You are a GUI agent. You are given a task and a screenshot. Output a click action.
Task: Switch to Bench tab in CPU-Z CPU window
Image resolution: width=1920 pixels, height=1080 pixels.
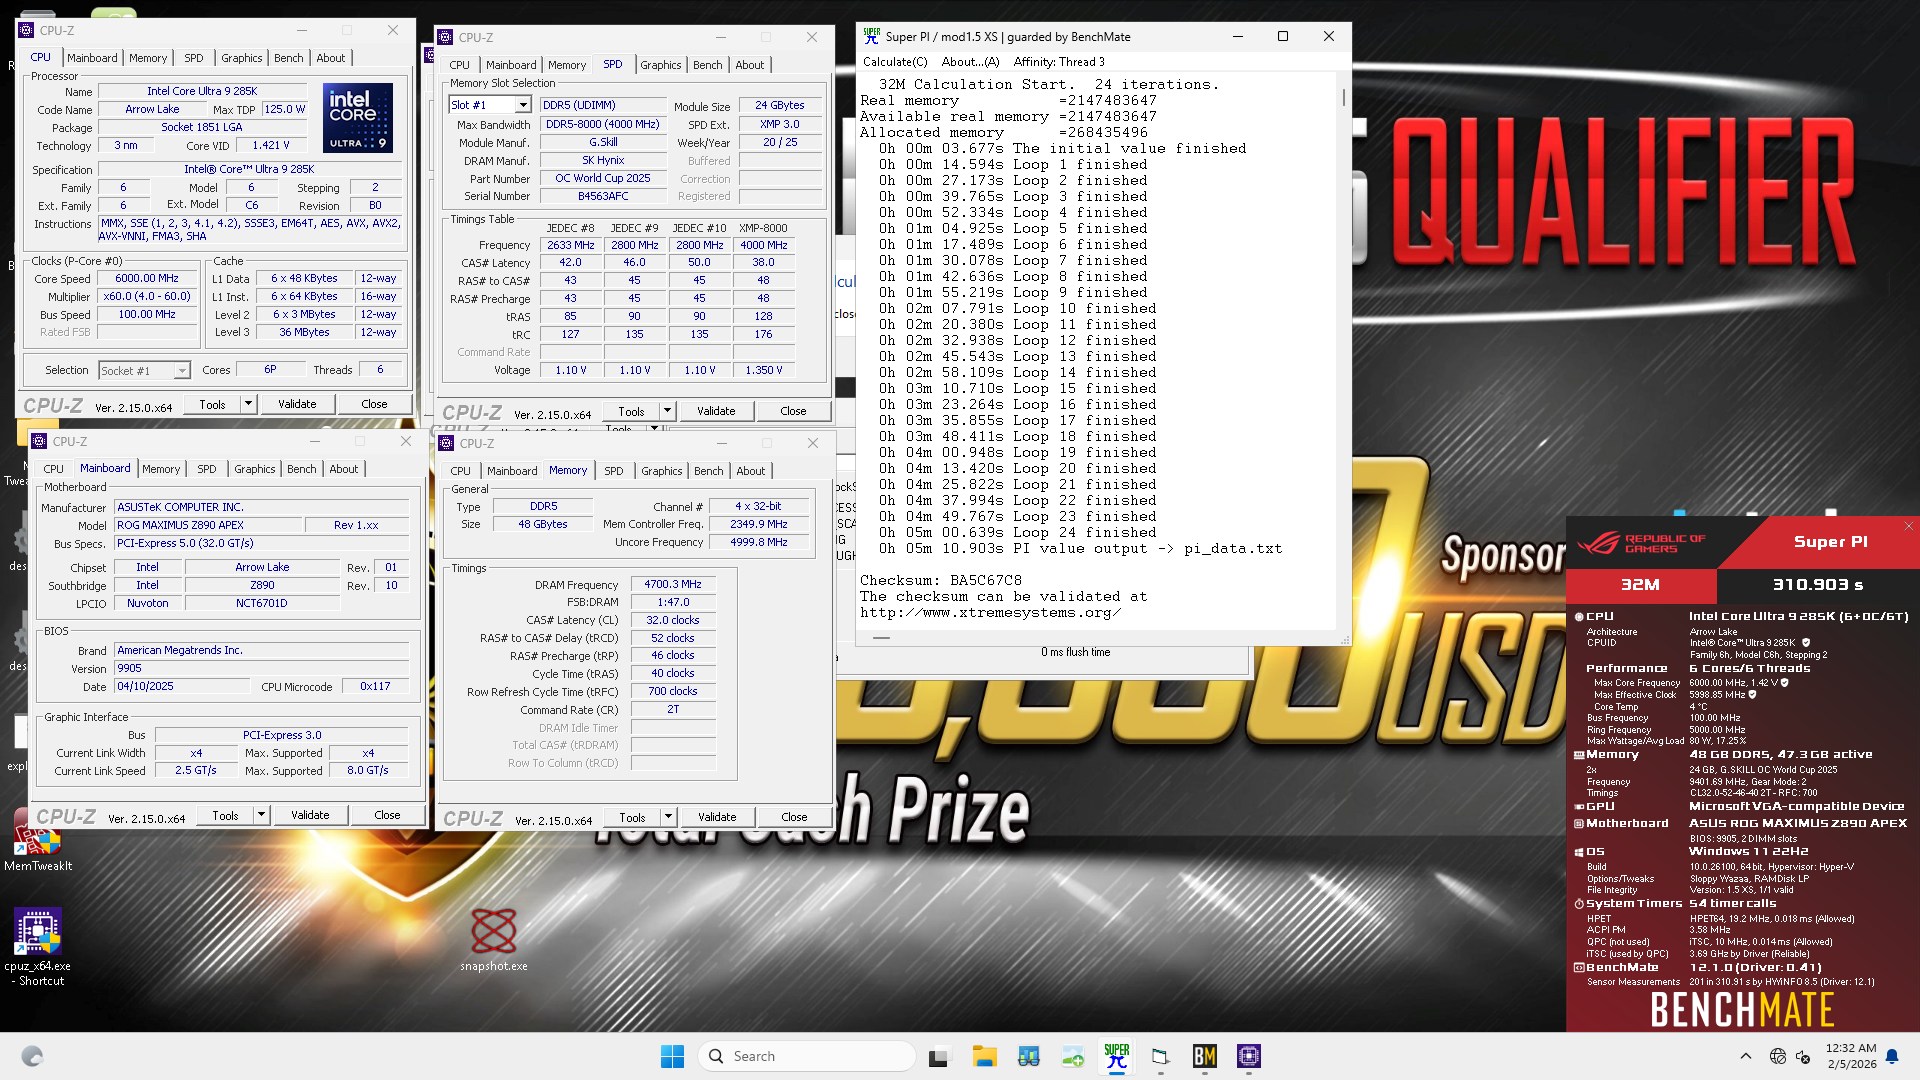point(289,58)
